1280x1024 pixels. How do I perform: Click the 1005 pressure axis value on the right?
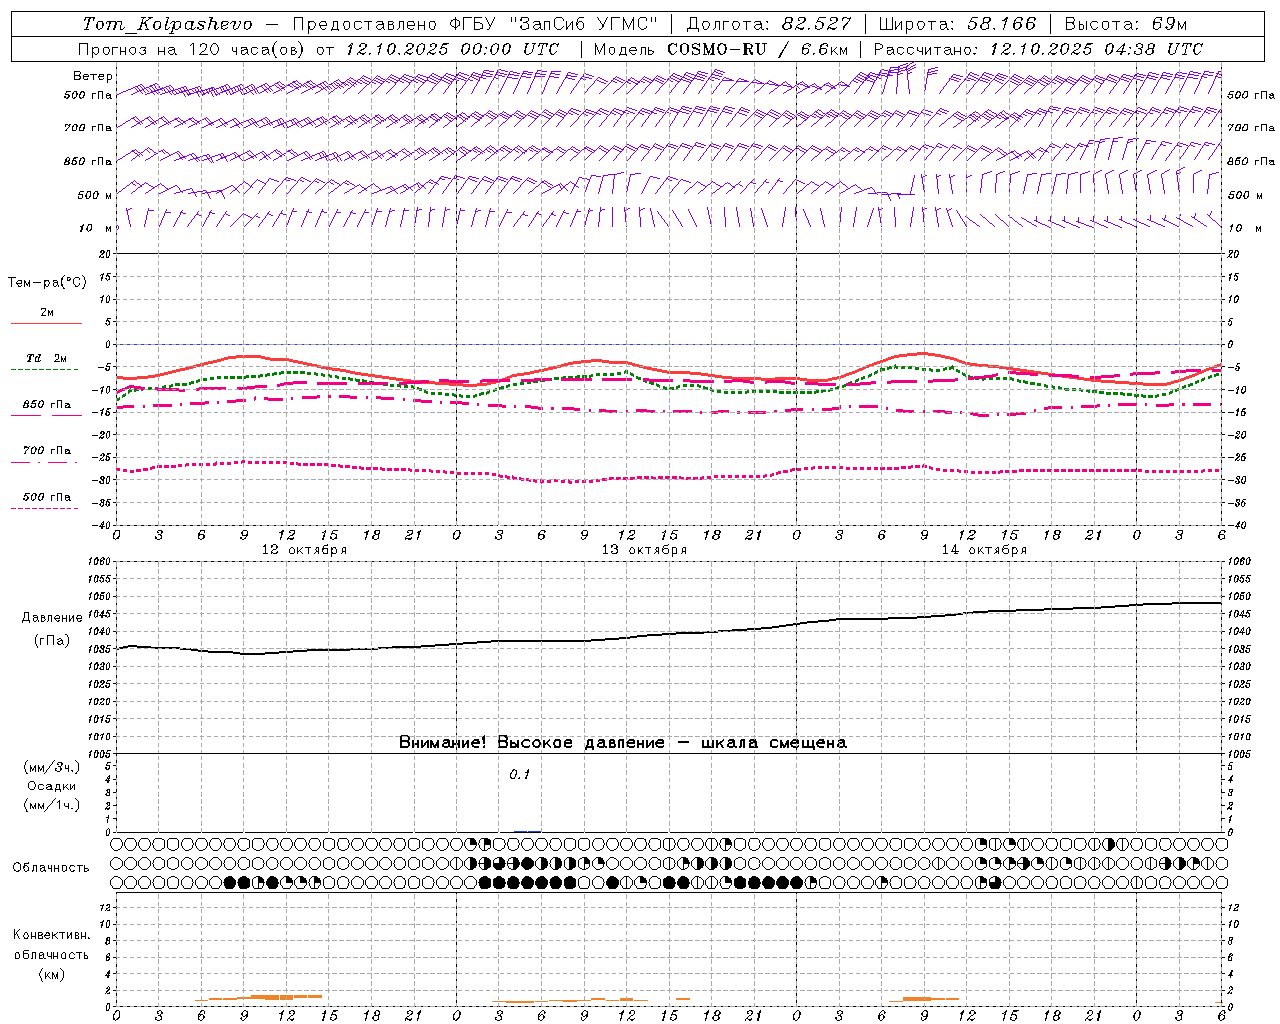pyautogui.click(x=1239, y=753)
